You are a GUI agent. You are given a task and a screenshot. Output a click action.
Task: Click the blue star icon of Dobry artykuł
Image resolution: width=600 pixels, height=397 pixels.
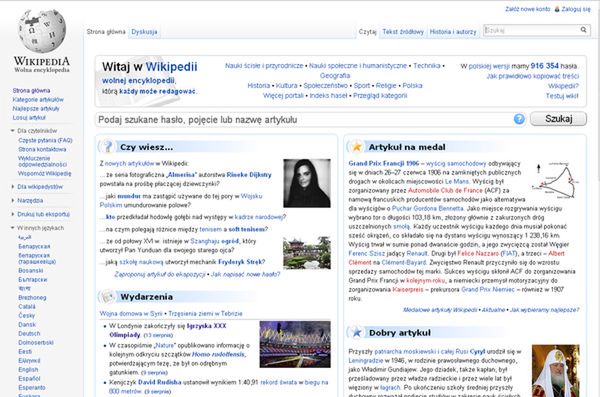(x=357, y=332)
